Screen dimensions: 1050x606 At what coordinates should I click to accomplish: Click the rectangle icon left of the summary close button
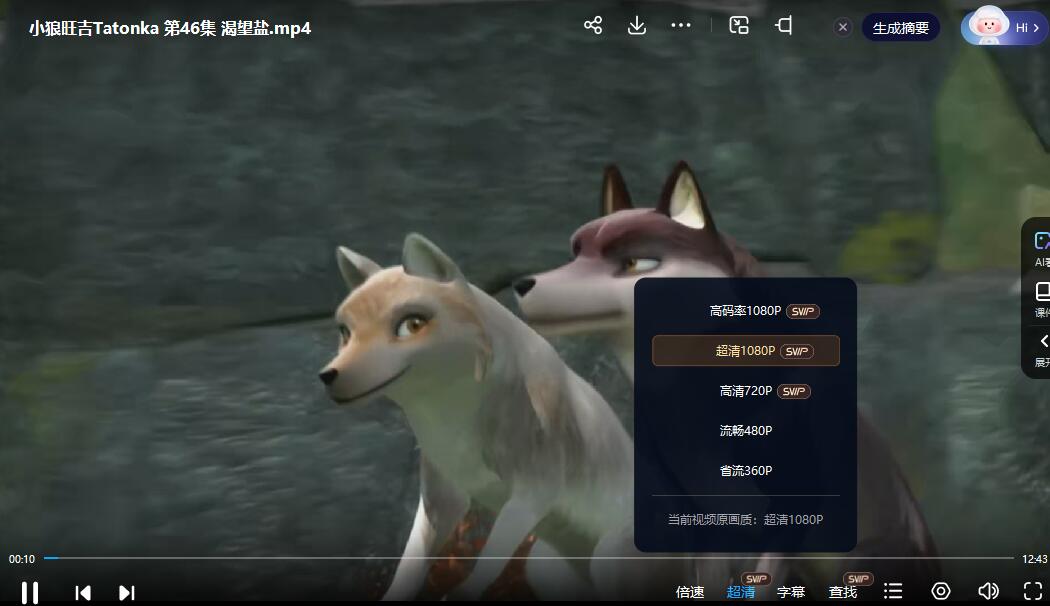click(x=783, y=25)
